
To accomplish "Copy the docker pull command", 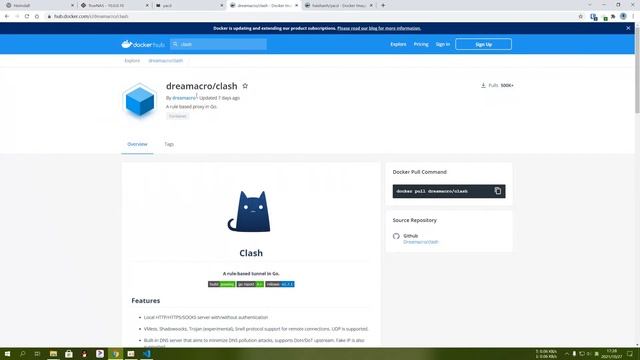I will tap(498, 191).
